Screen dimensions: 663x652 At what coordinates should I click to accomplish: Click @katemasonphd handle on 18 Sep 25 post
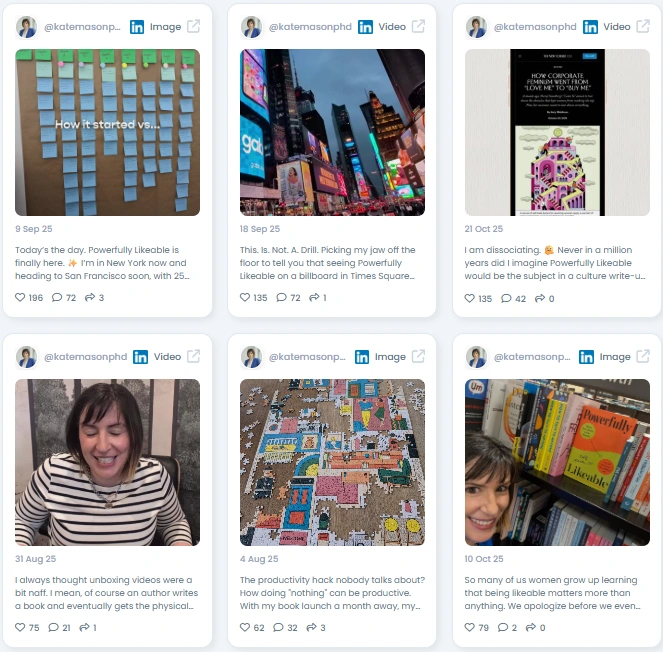310,27
